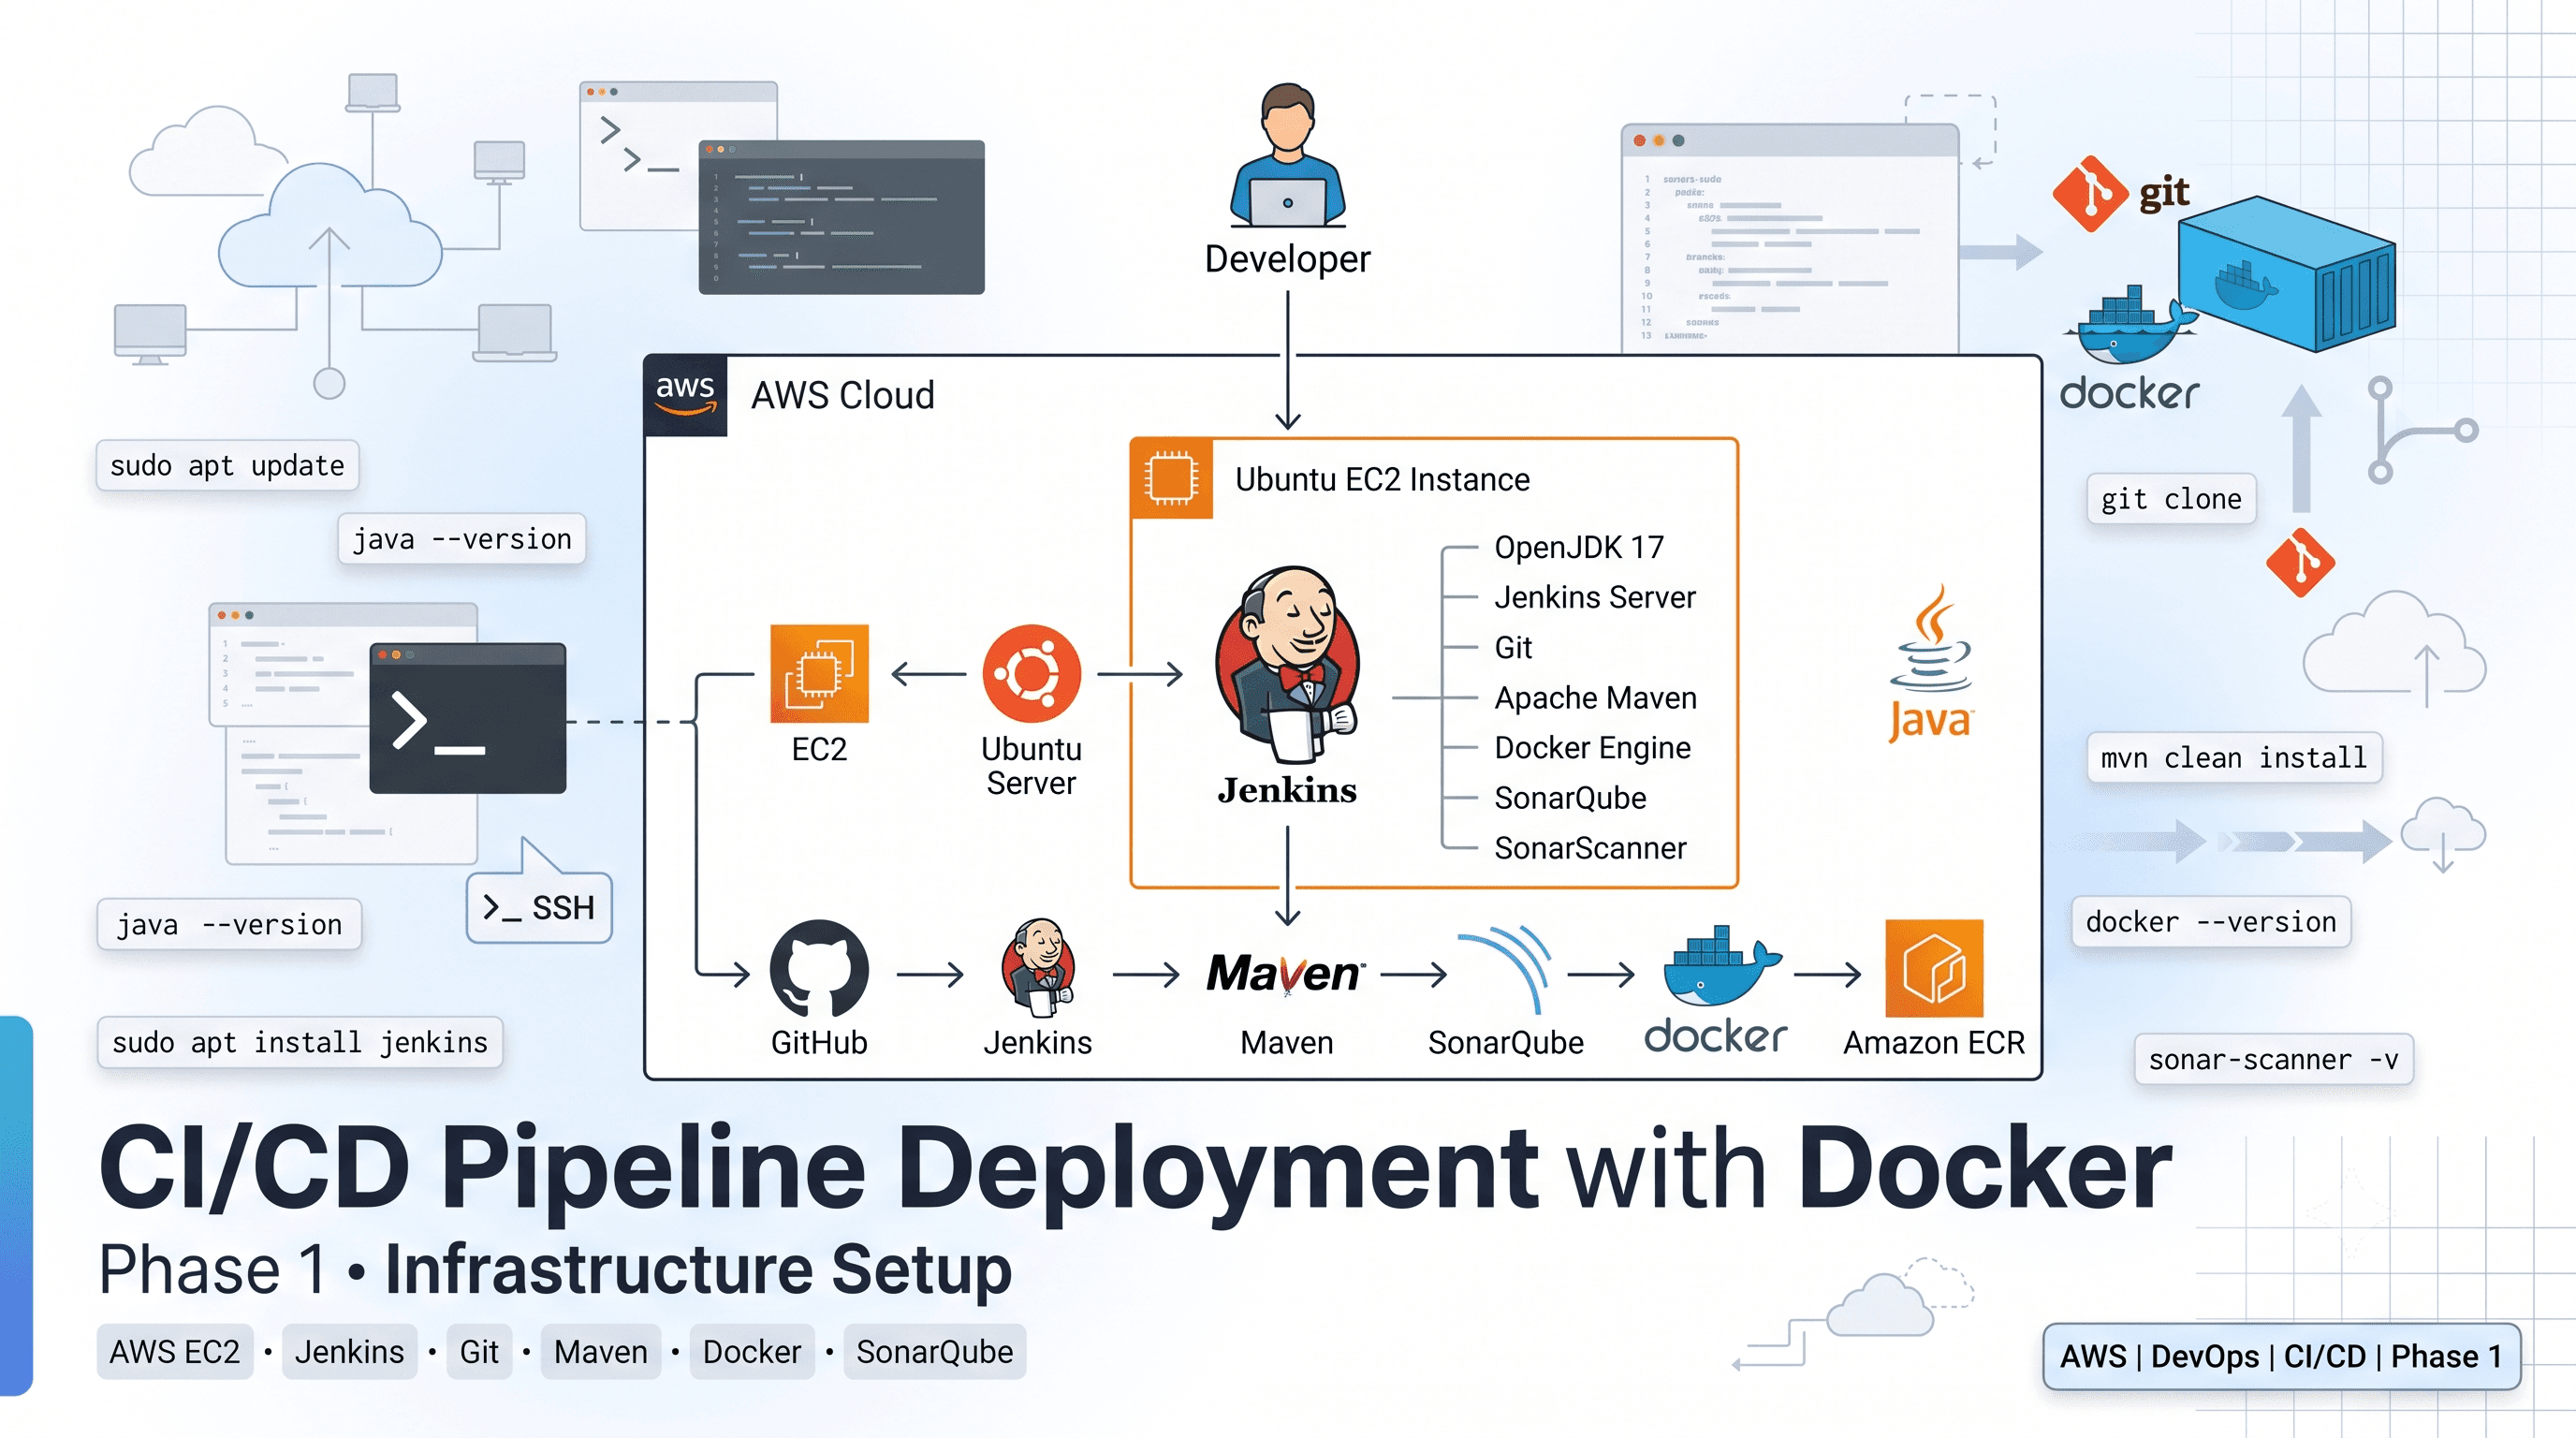Click the SonarScanner list entry
Image resolution: width=2576 pixels, height=1438 pixels.
[x=1590, y=847]
